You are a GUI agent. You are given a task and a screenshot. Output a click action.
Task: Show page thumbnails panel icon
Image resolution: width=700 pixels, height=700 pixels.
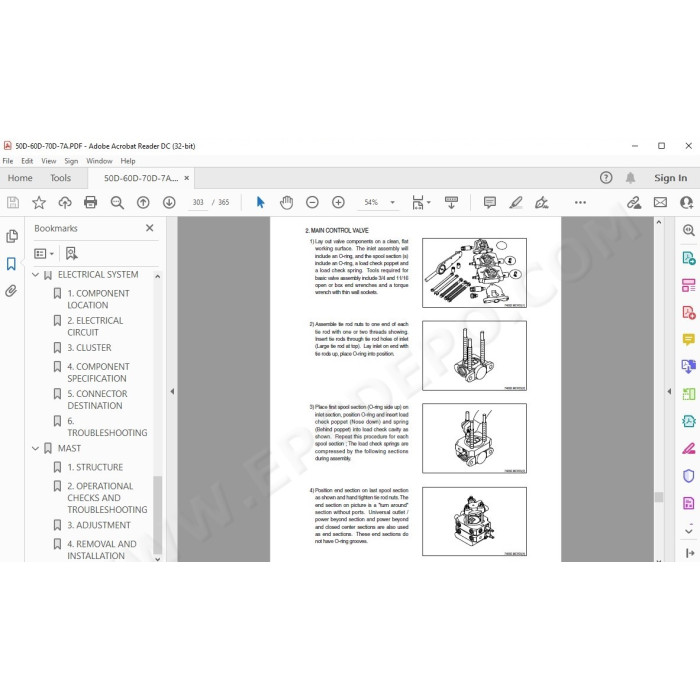[x=12, y=236]
